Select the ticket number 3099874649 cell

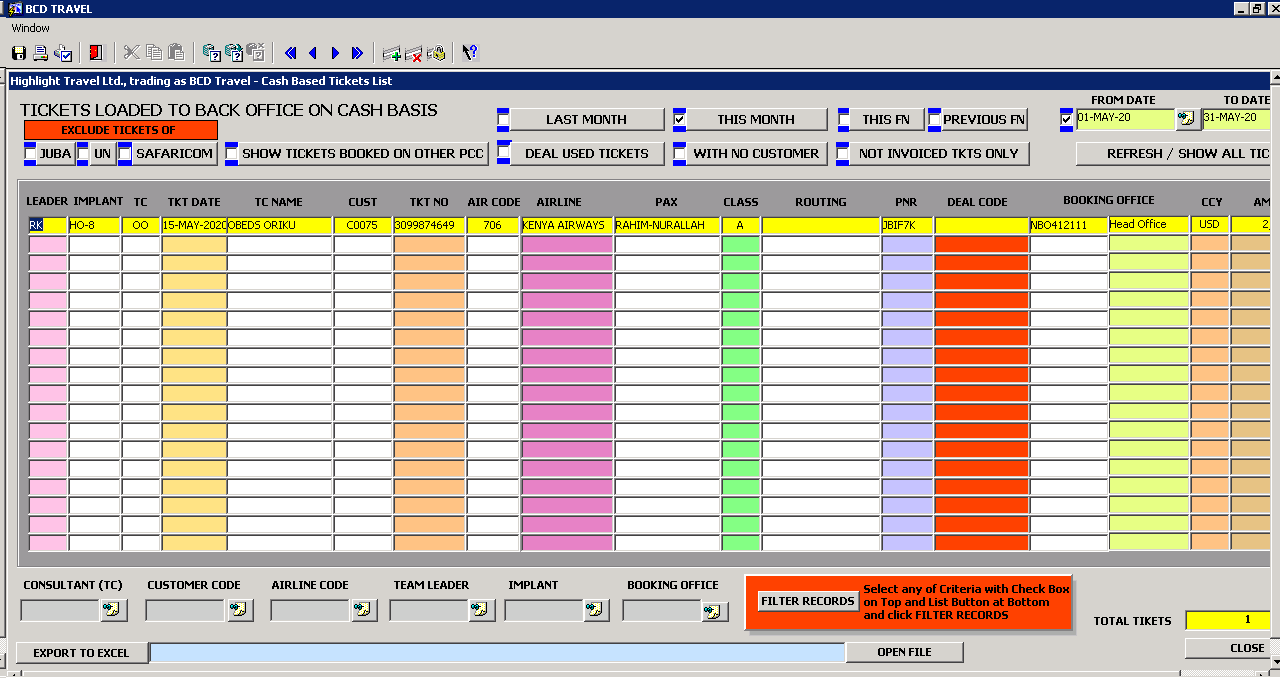tap(429, 226)
